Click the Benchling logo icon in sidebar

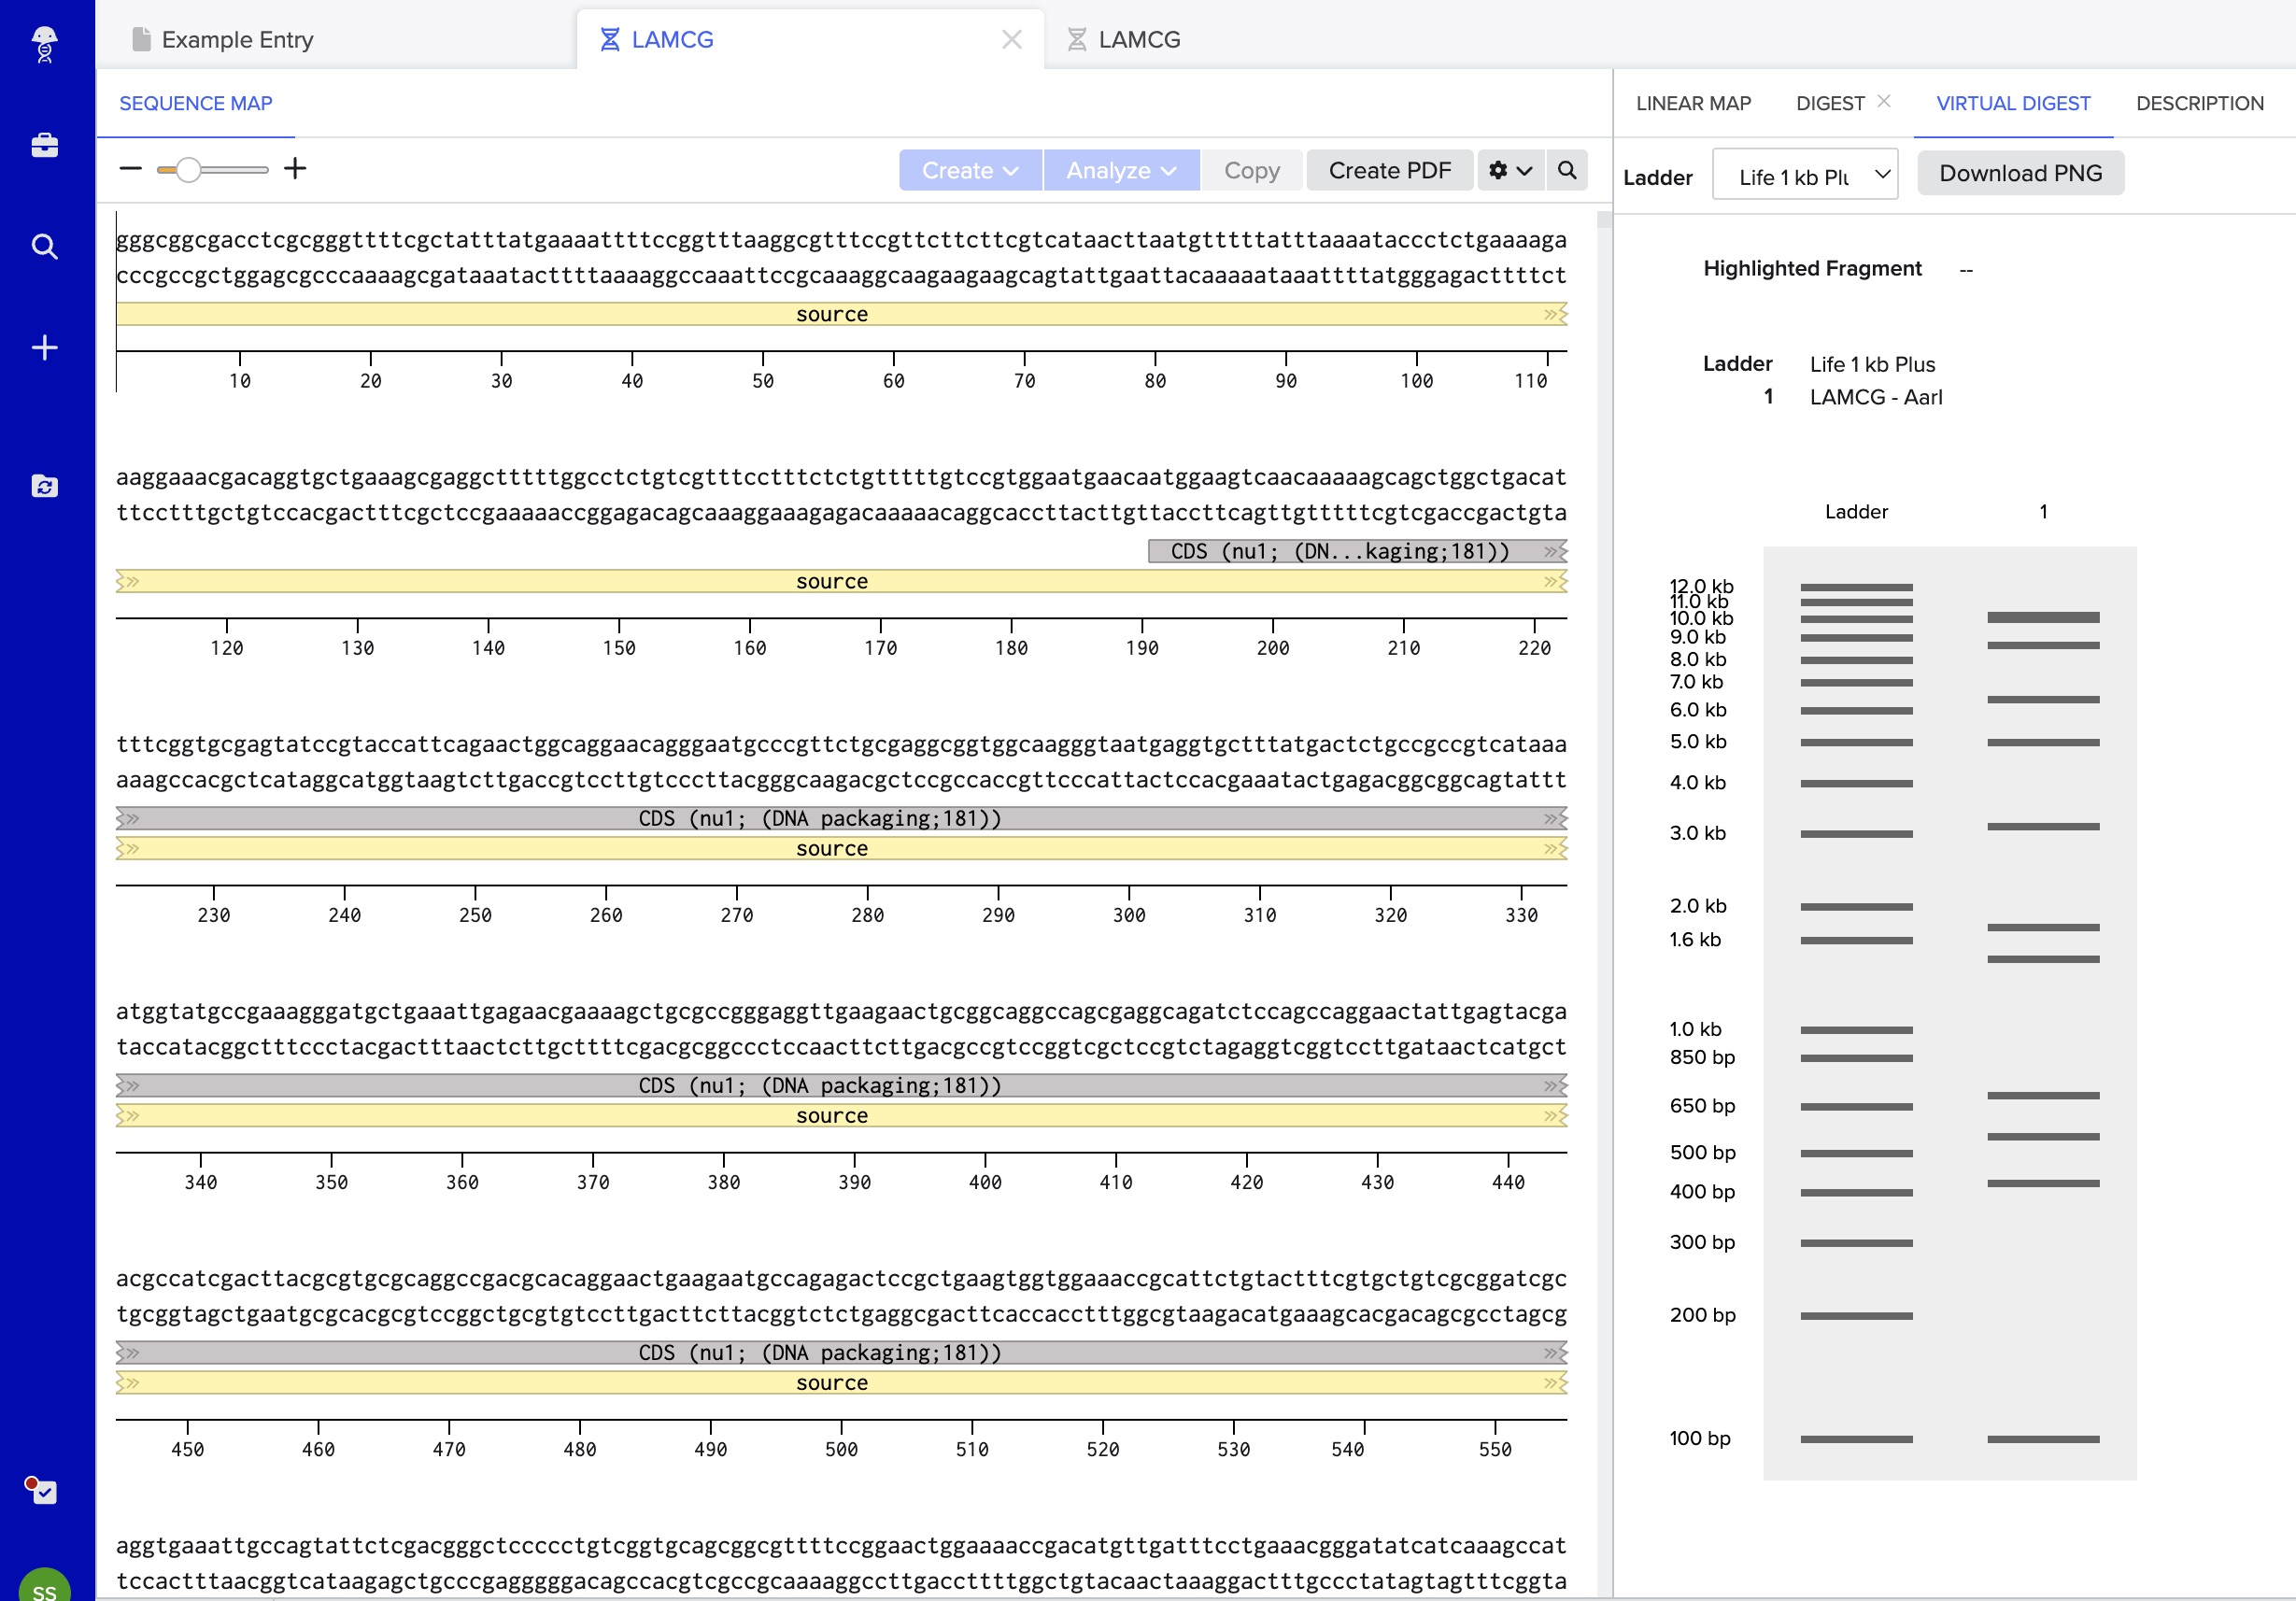pos(44,43)
